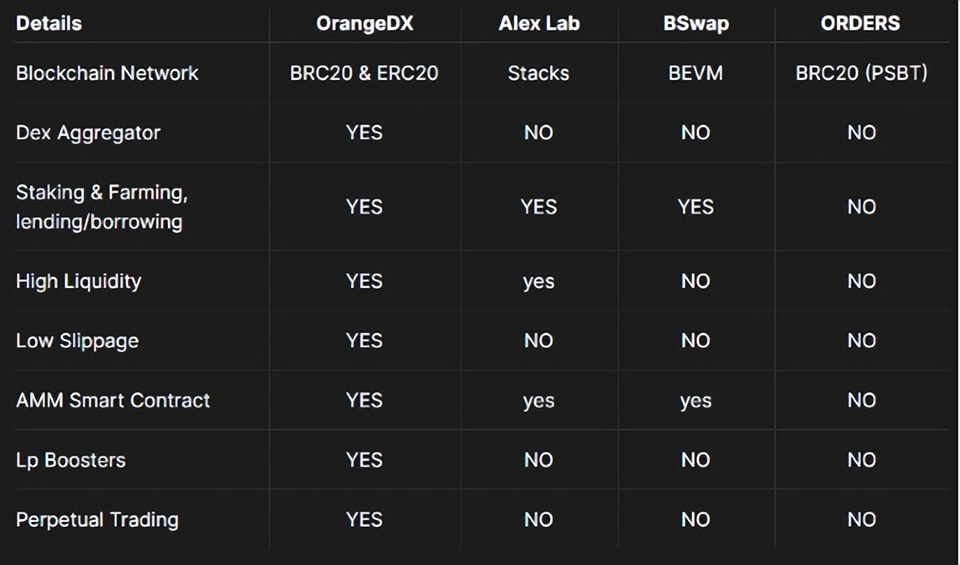Select the ORDERS column header
Viewport: 960px width, 565px height.
coord(861,23)
